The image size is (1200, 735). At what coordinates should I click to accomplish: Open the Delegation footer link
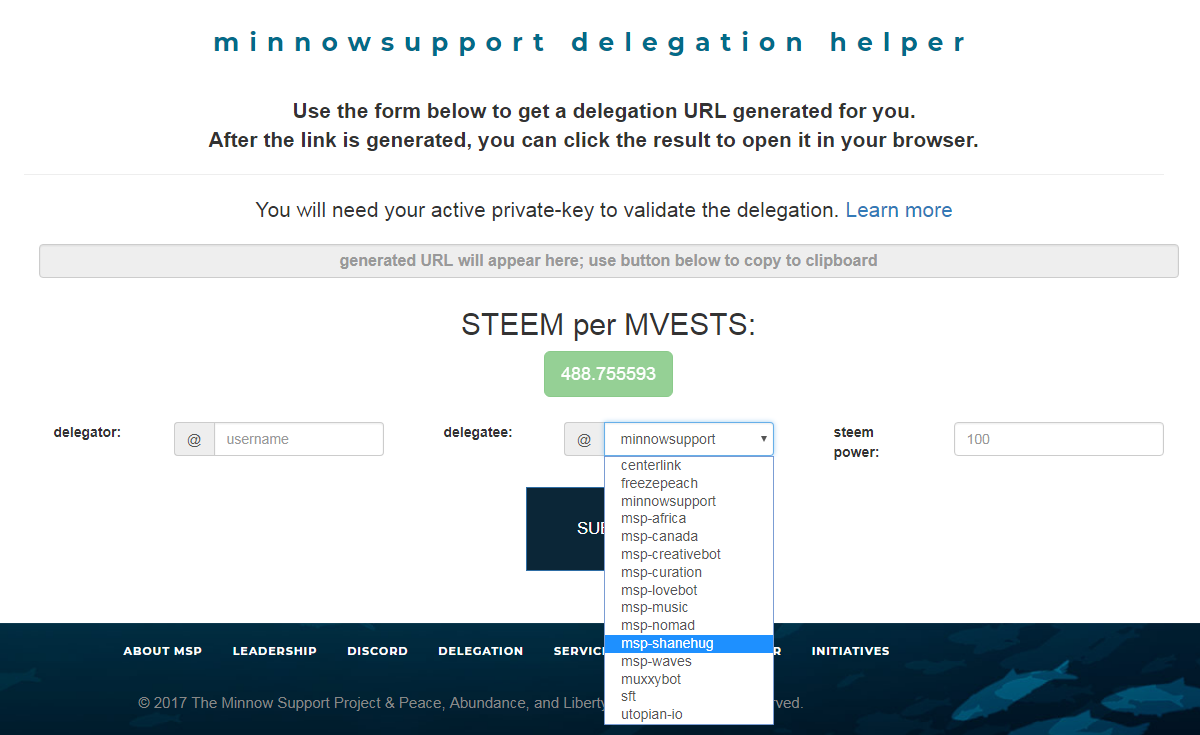481,651
